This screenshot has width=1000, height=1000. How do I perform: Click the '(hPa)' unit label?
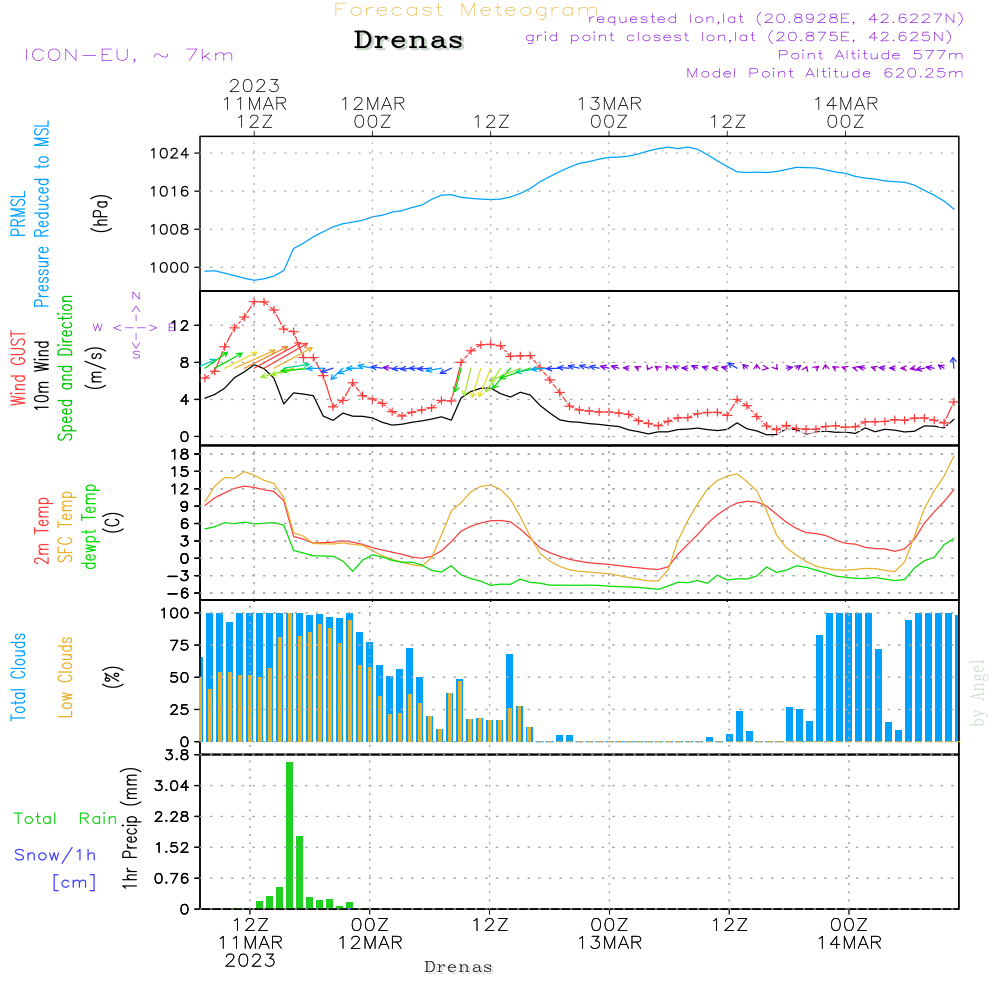[x=101, y=213]
